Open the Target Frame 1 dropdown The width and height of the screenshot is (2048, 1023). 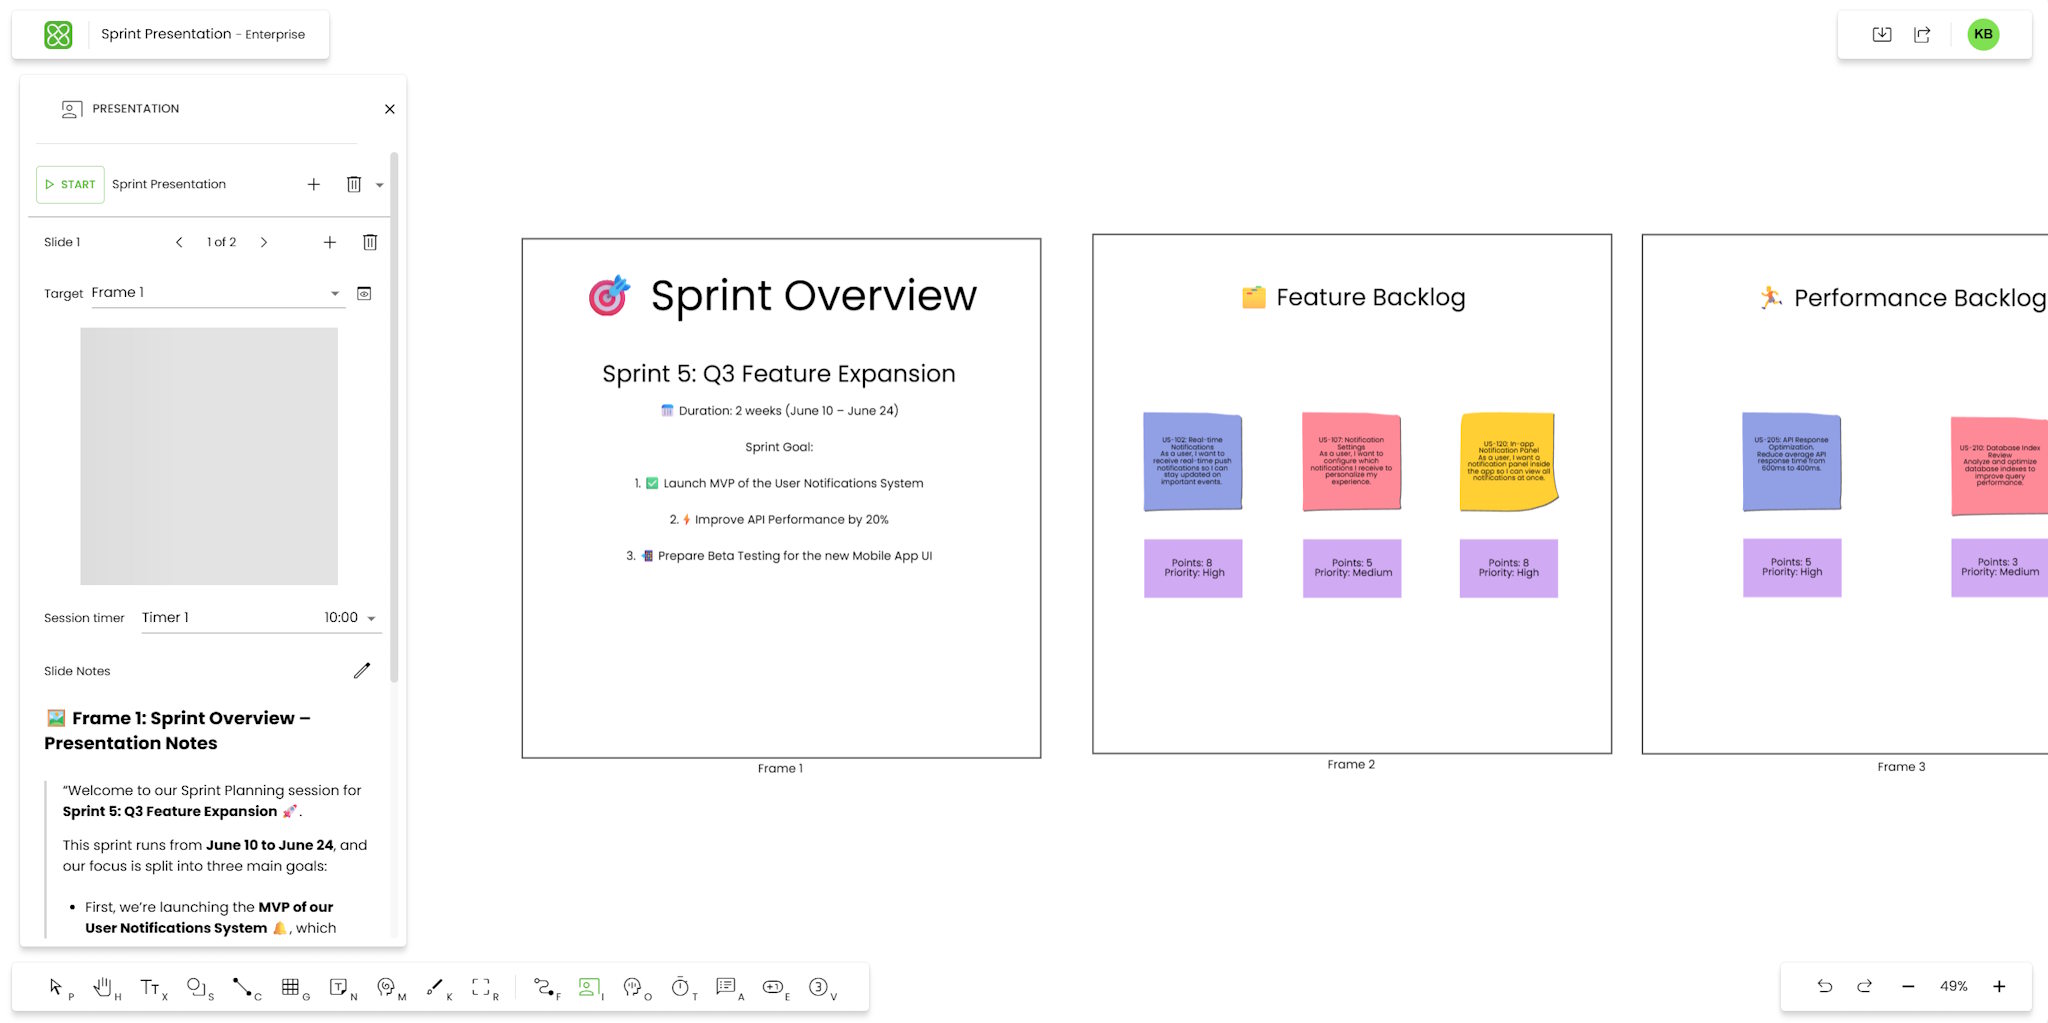(x=218, y=293)
